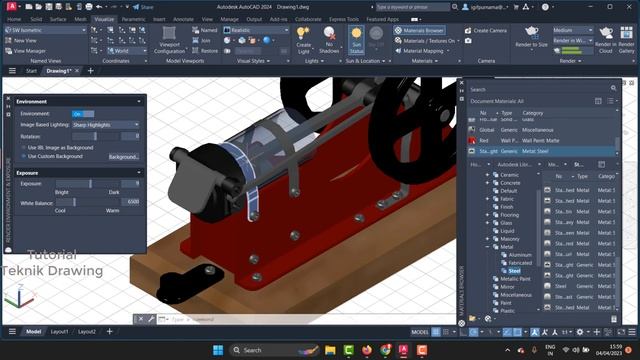The height and width of the screenshot is (360, 640).
Task: Click the Create Light icon
Action: 303,33
